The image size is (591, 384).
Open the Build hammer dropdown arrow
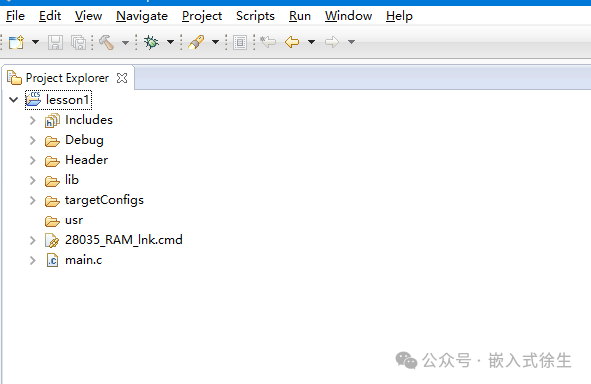pyautogui.click(x=126, y=42)
